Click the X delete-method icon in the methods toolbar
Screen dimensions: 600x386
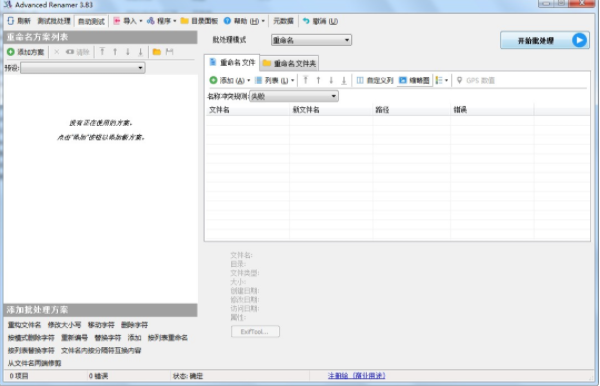pyautogui.click(x=57, y=52)
